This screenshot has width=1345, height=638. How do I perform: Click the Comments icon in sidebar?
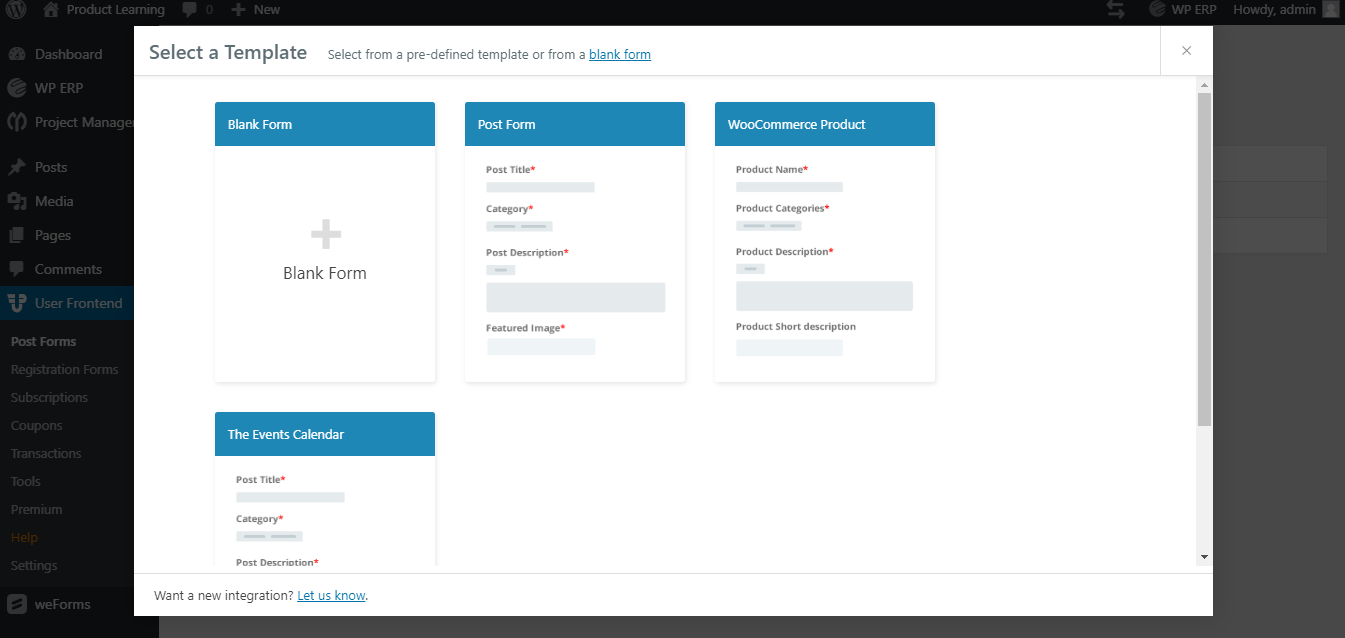click(x=17, y=269)
